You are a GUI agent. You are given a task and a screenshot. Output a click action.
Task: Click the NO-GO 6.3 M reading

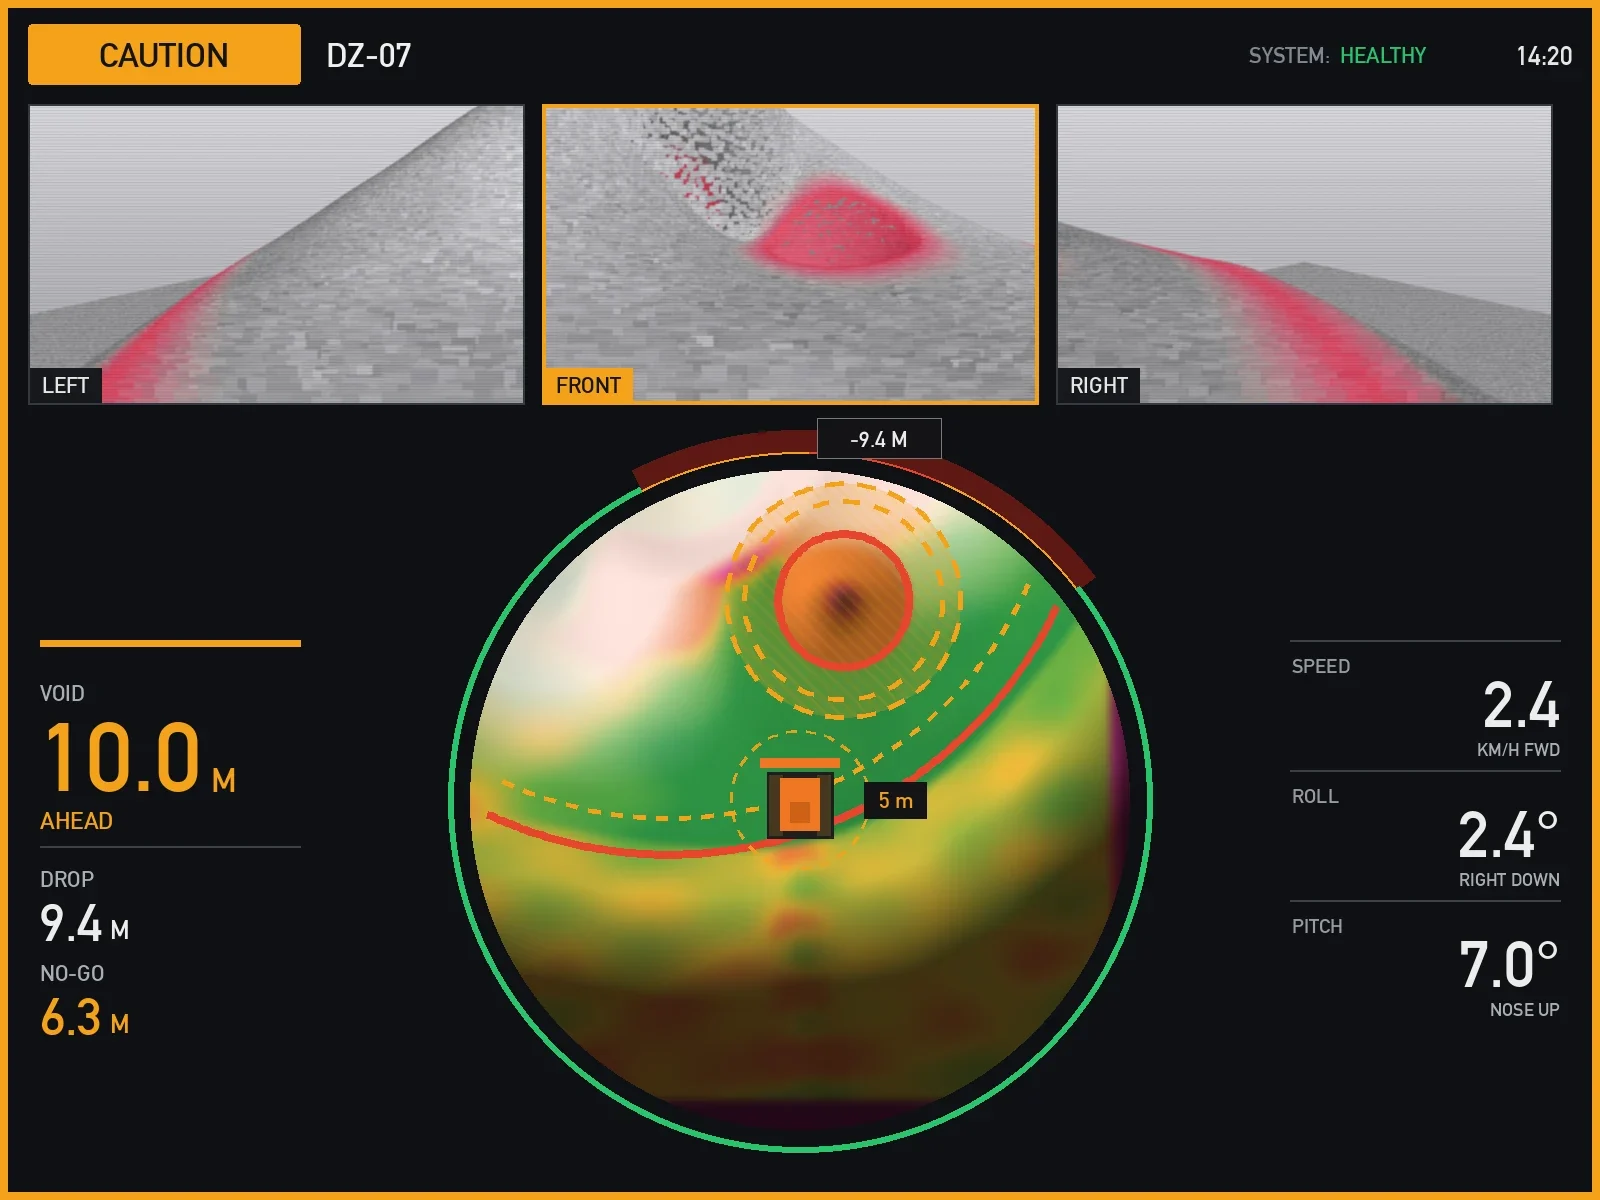(85, 1002)
